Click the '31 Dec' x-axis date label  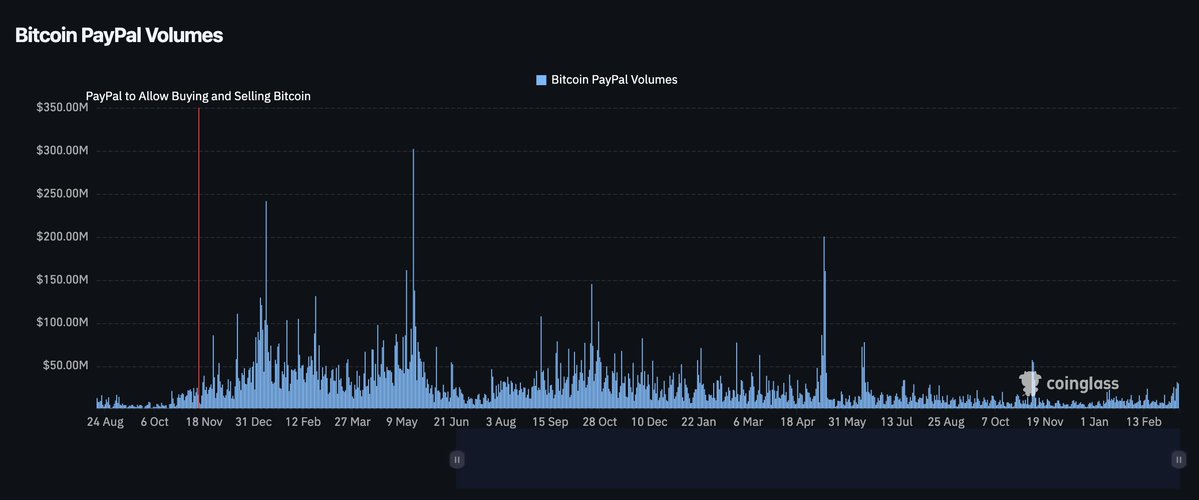[x=253, y=422]
